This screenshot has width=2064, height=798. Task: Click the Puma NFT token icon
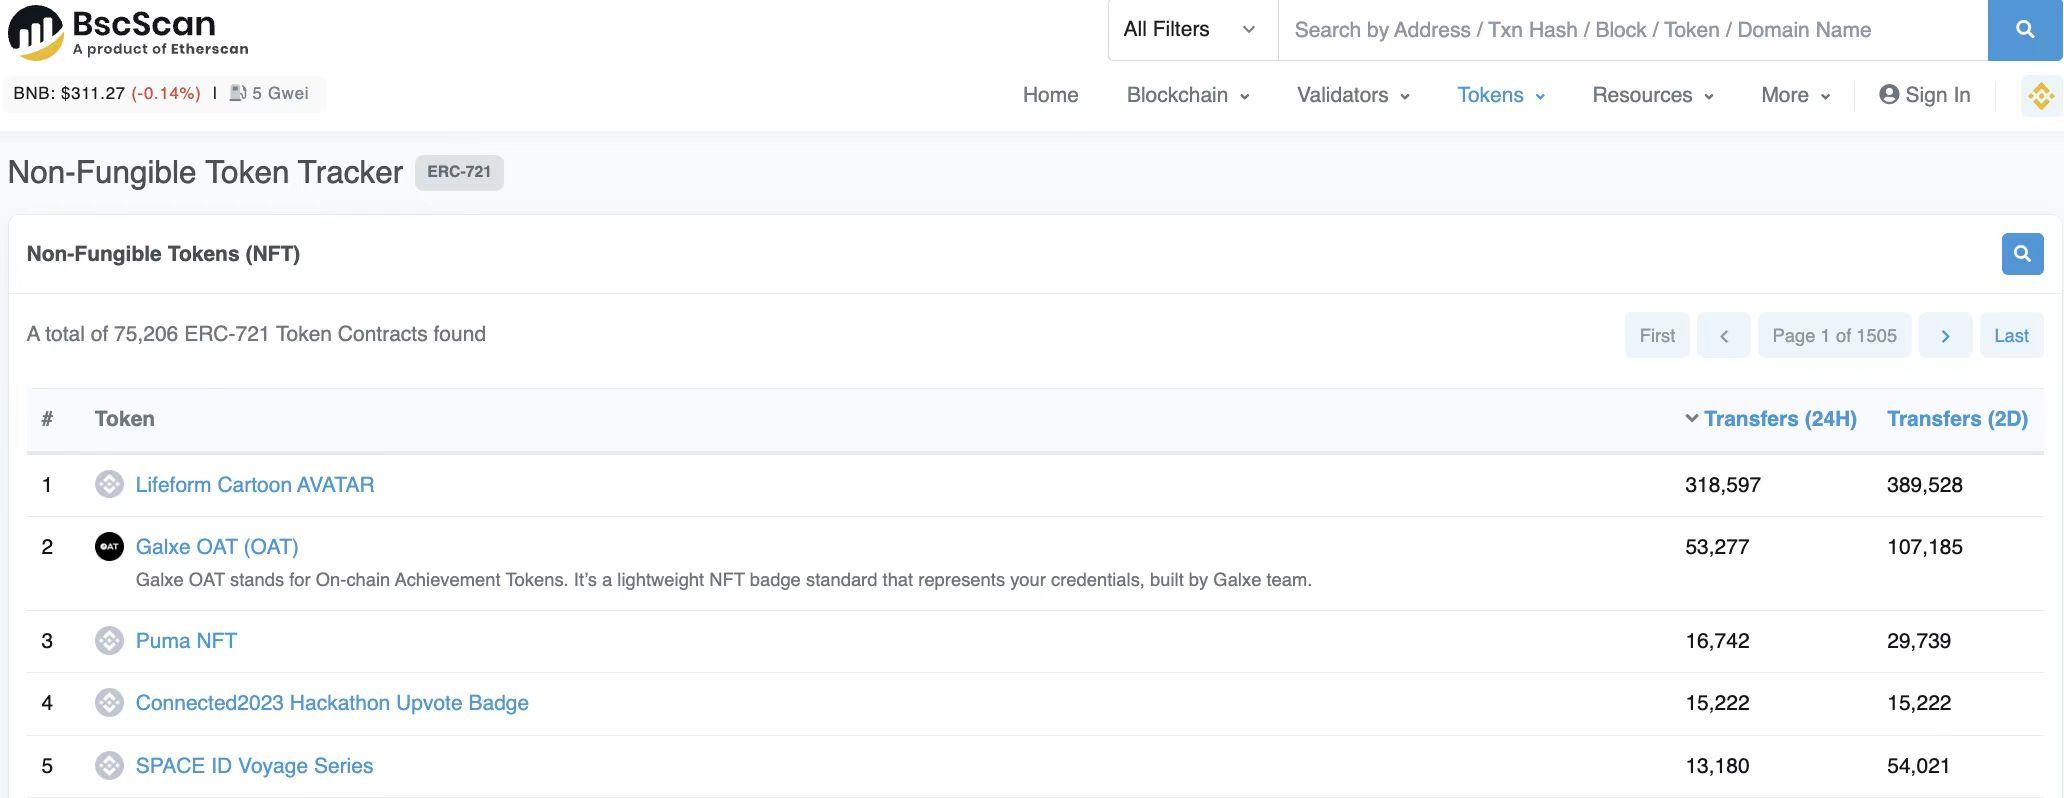point(109,641)
